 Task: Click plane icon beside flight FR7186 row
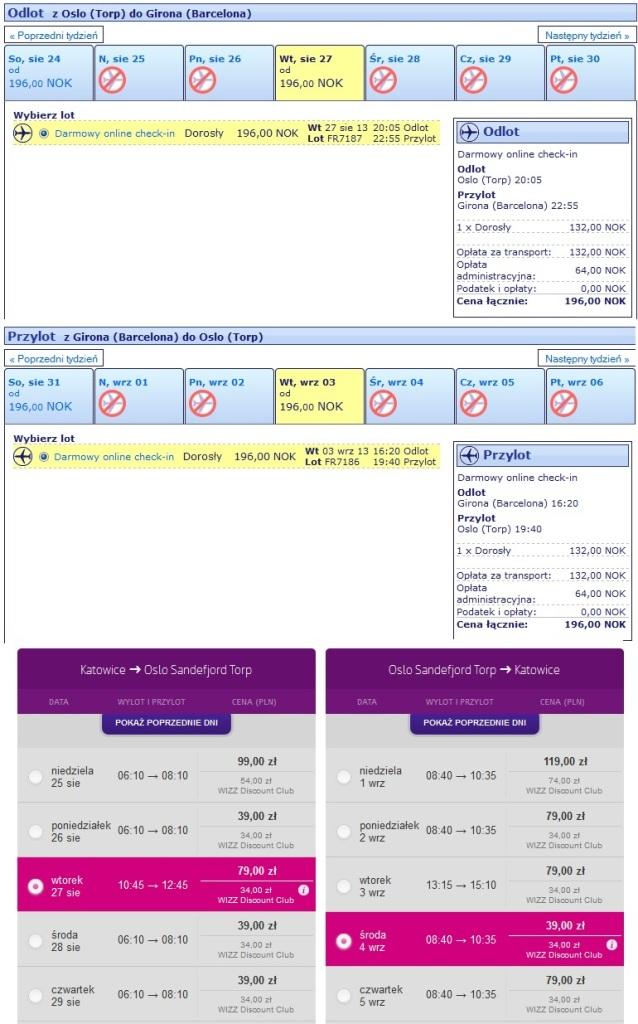coord(23,456)
